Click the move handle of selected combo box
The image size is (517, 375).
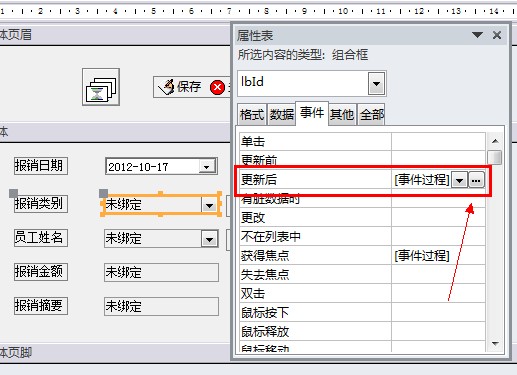click(x=103, y=193)
